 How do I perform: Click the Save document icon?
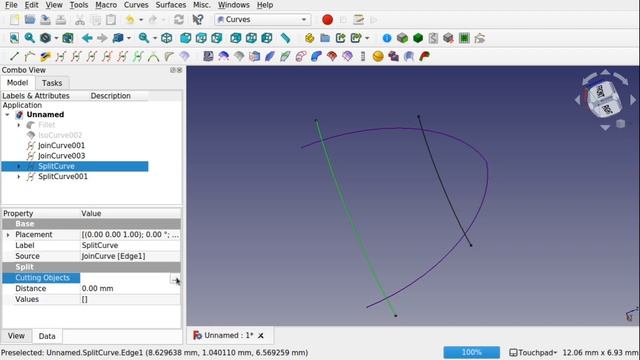coord(45,20)
